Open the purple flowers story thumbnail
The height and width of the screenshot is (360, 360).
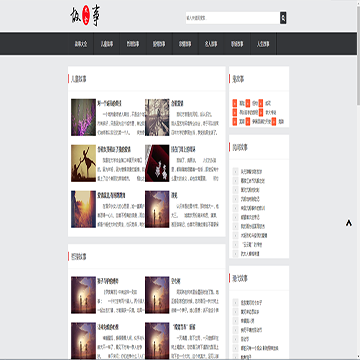83,117
